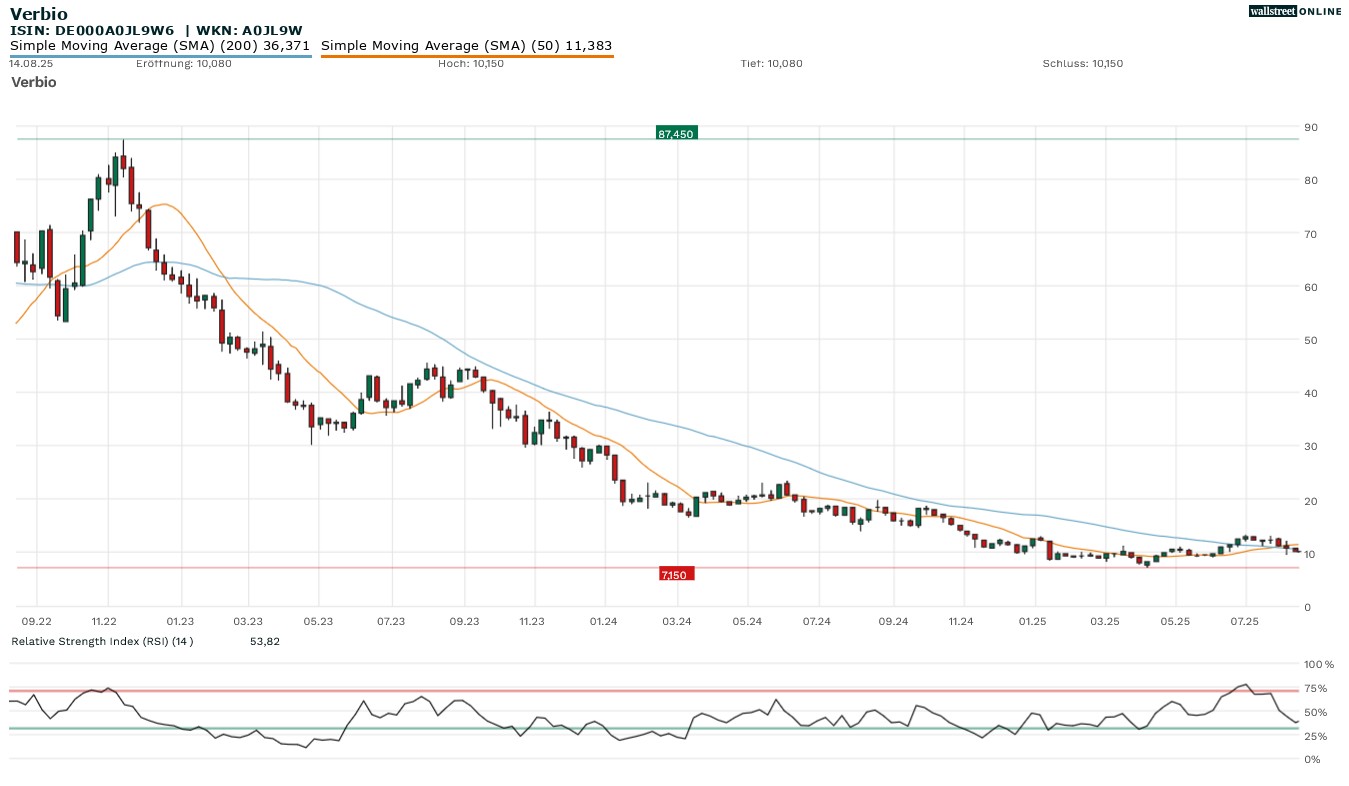The height and width of the screenshot is (786, 1349).
Task: Click the green 87,450 high marker label
Action: point(676,133)
